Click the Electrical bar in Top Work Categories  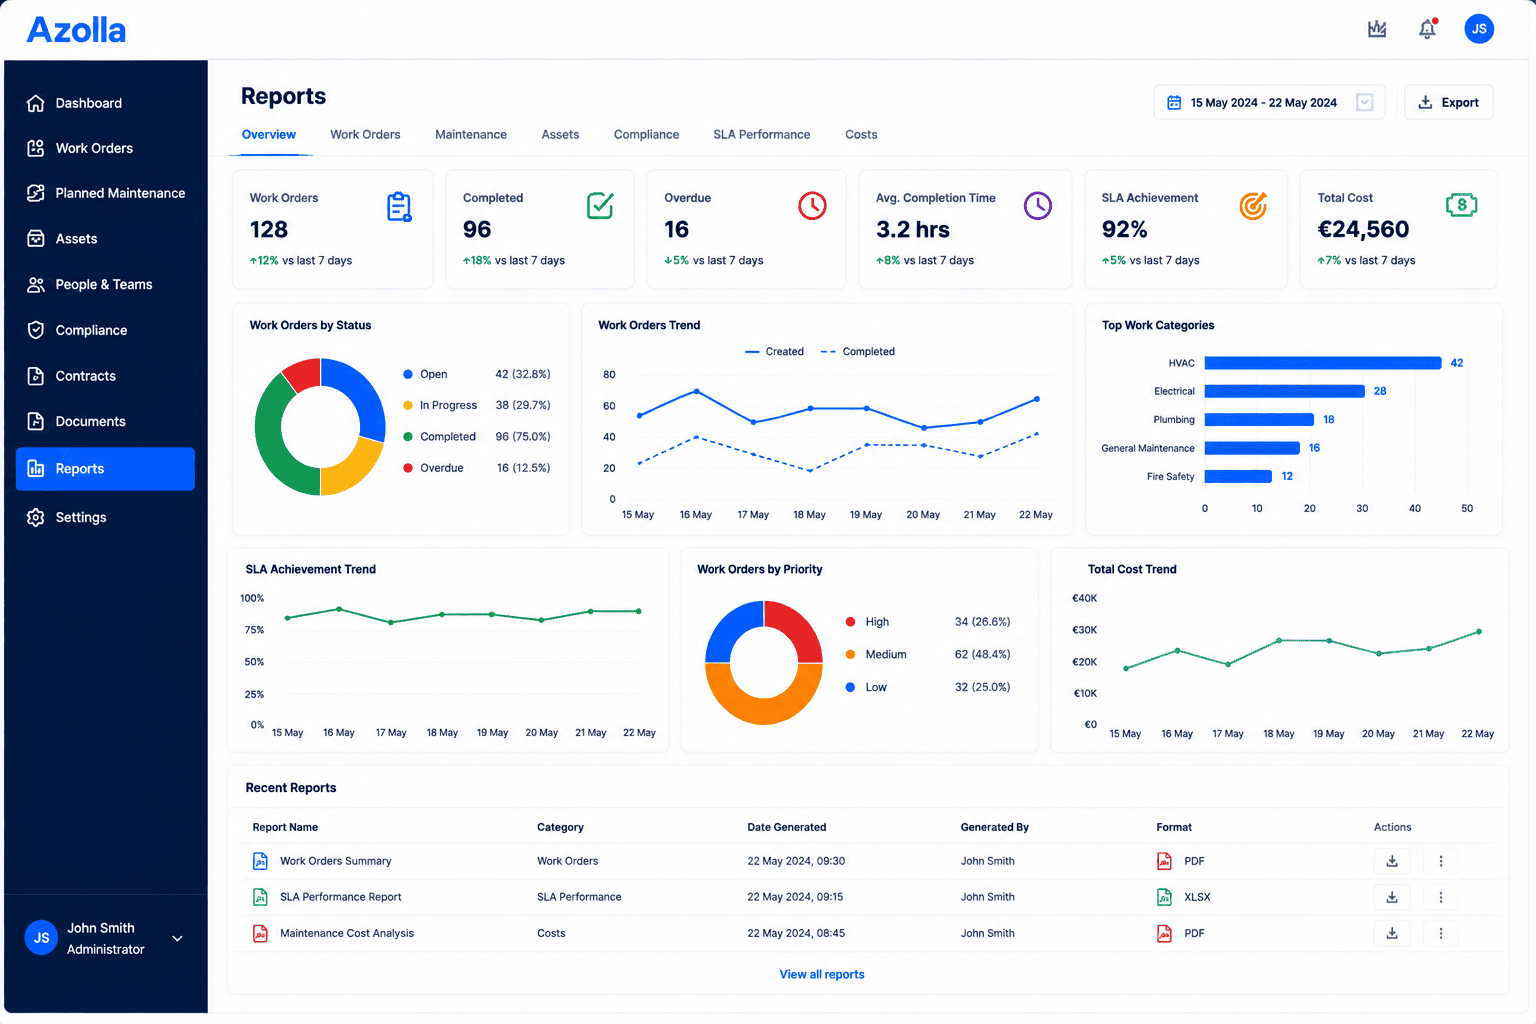click(x=1285, y=391)
